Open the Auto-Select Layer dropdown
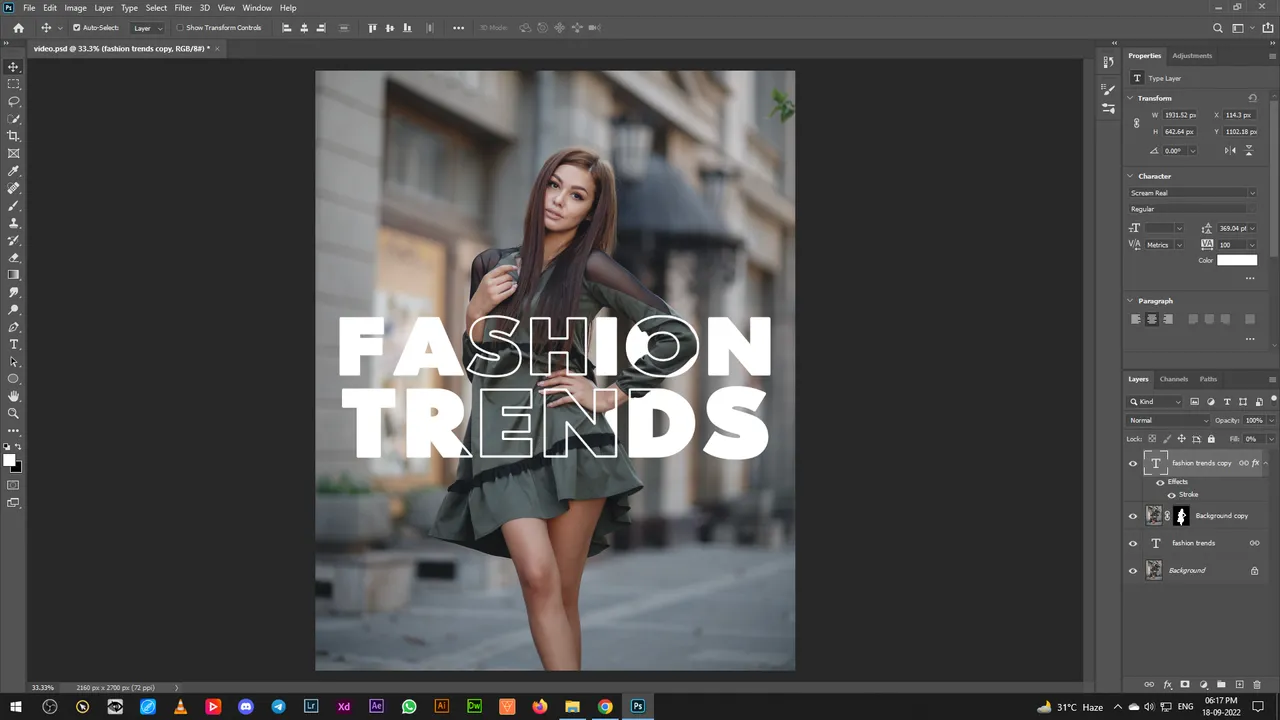Image resolution: width=1280 pixels, height=720 pixels. [x=148, y=28]
